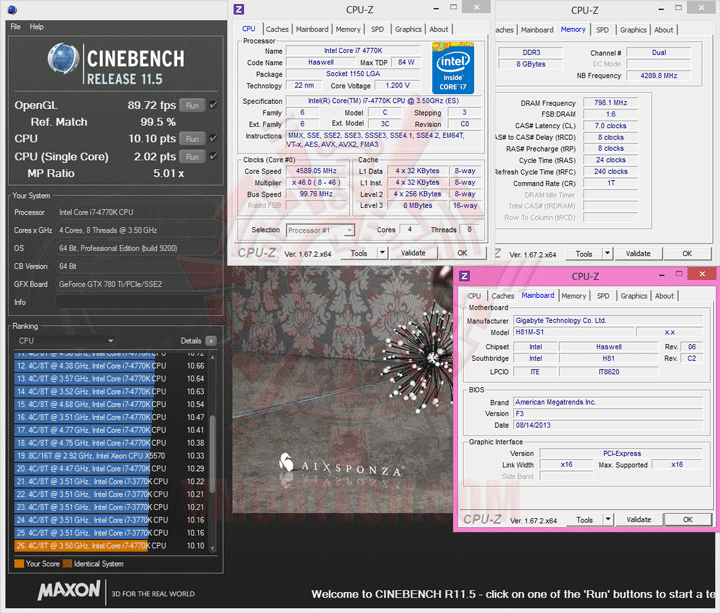
Task: Click the pink CPU-Z window title icon
Action: point(464,276)
